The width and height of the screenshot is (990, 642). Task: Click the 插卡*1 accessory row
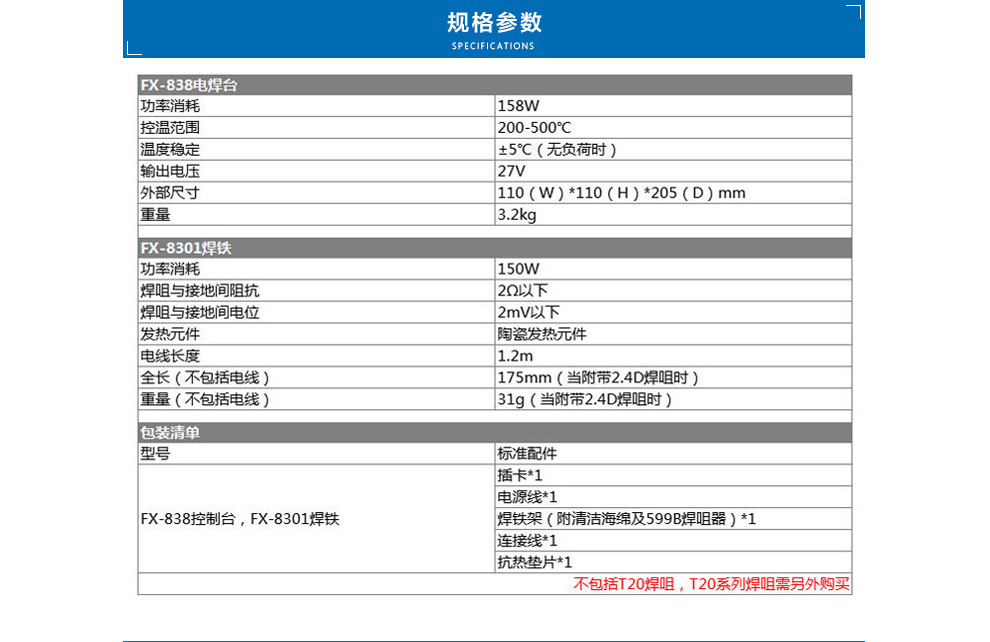point(673,475)
